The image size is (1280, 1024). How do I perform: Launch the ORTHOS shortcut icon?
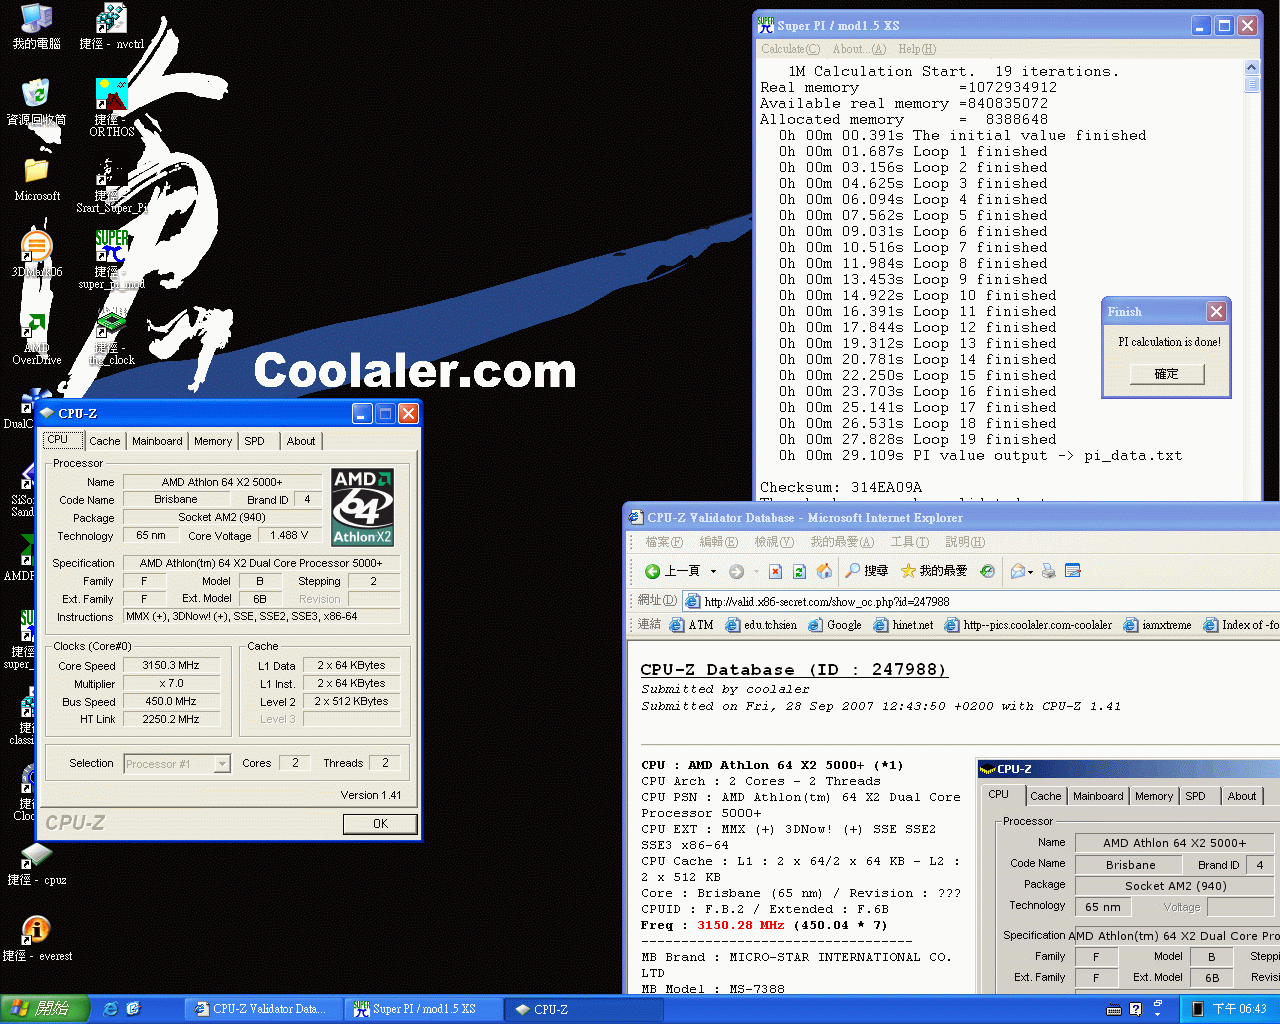[111, 108]
